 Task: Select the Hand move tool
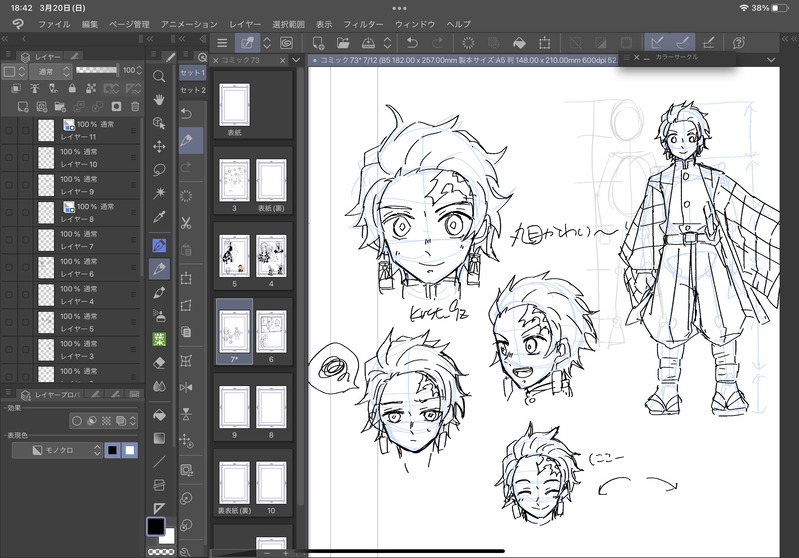tap(159, 99)
